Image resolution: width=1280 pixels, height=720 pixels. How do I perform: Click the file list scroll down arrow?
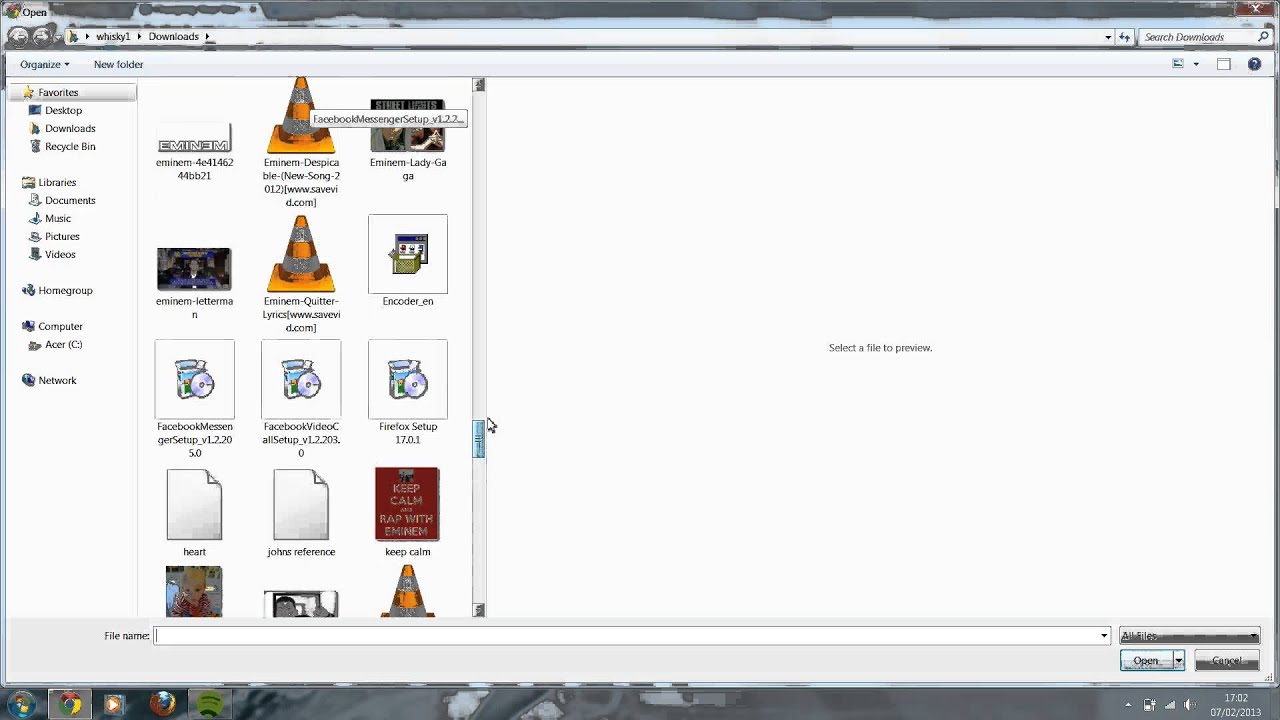pyautogui.click(x=479, y=610)
